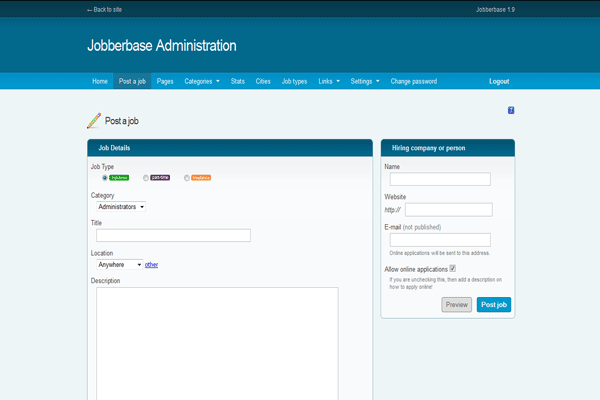
Task: Click the Preview button
Action: click(456, 305)
